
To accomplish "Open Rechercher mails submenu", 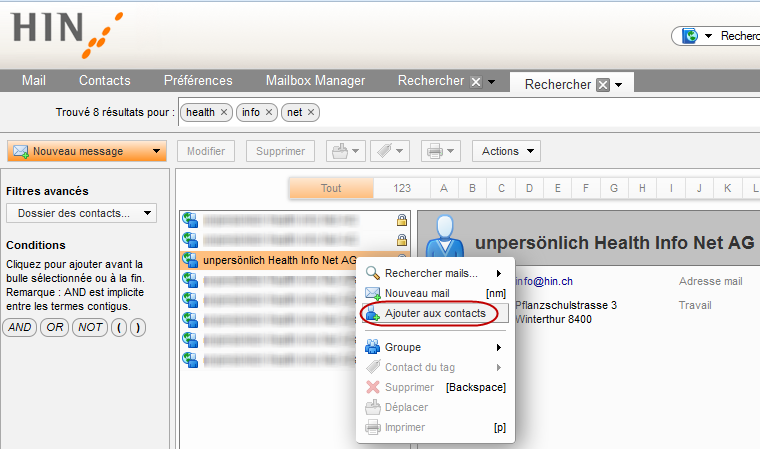I will 435,273.
